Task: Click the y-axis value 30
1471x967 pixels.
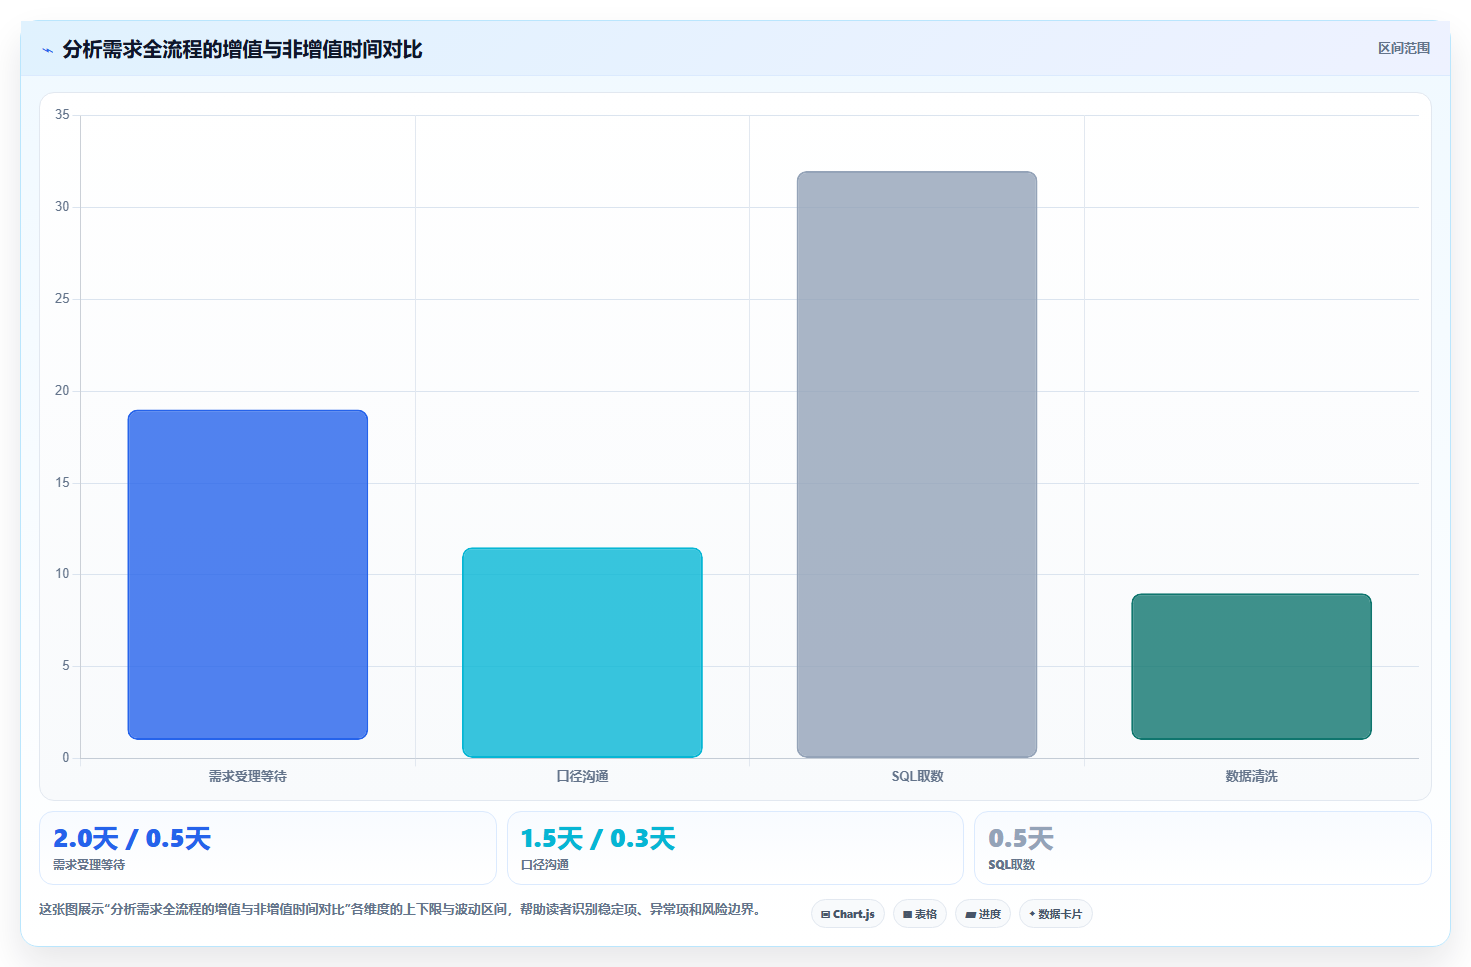Action: coord(62,207)
